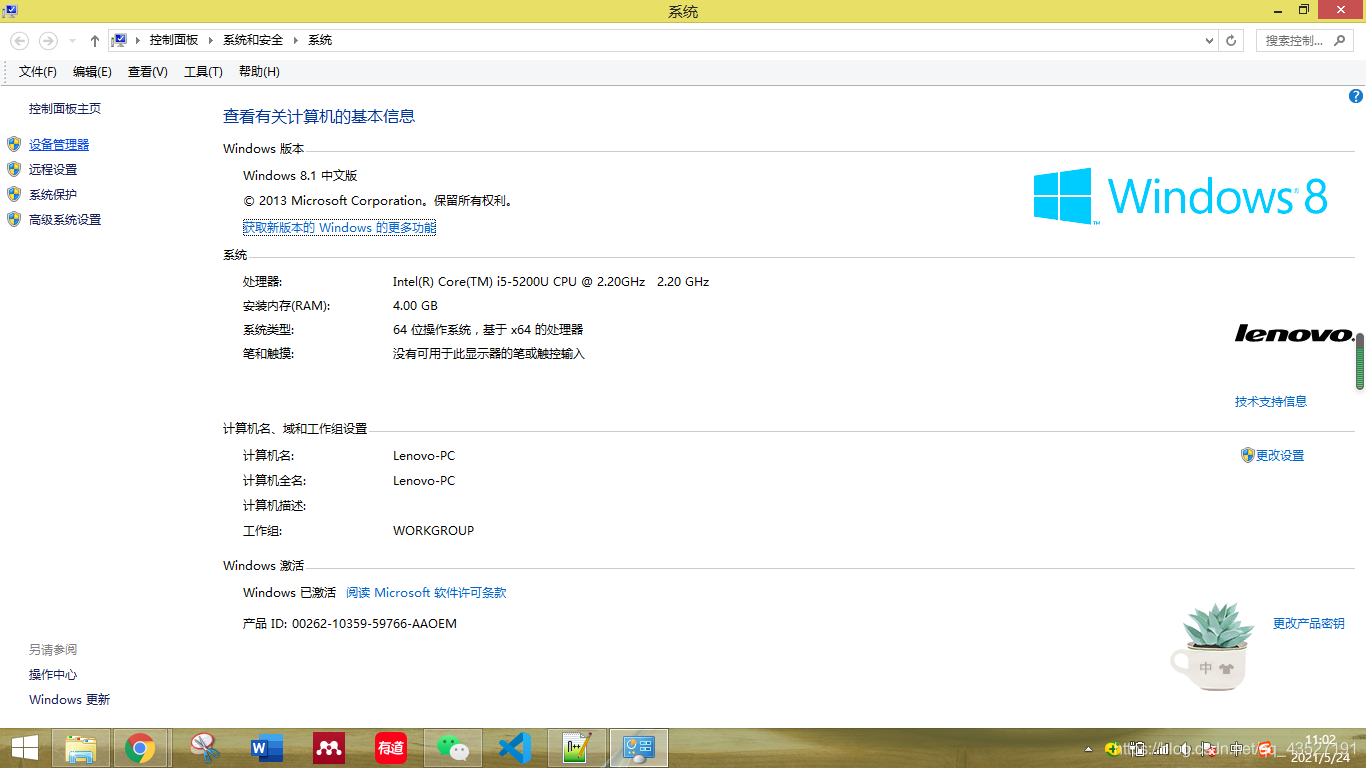Click the 中 language toggle on Sogou floating cup
Screen dimensions: 1366x768
(x=1206, y=668)
